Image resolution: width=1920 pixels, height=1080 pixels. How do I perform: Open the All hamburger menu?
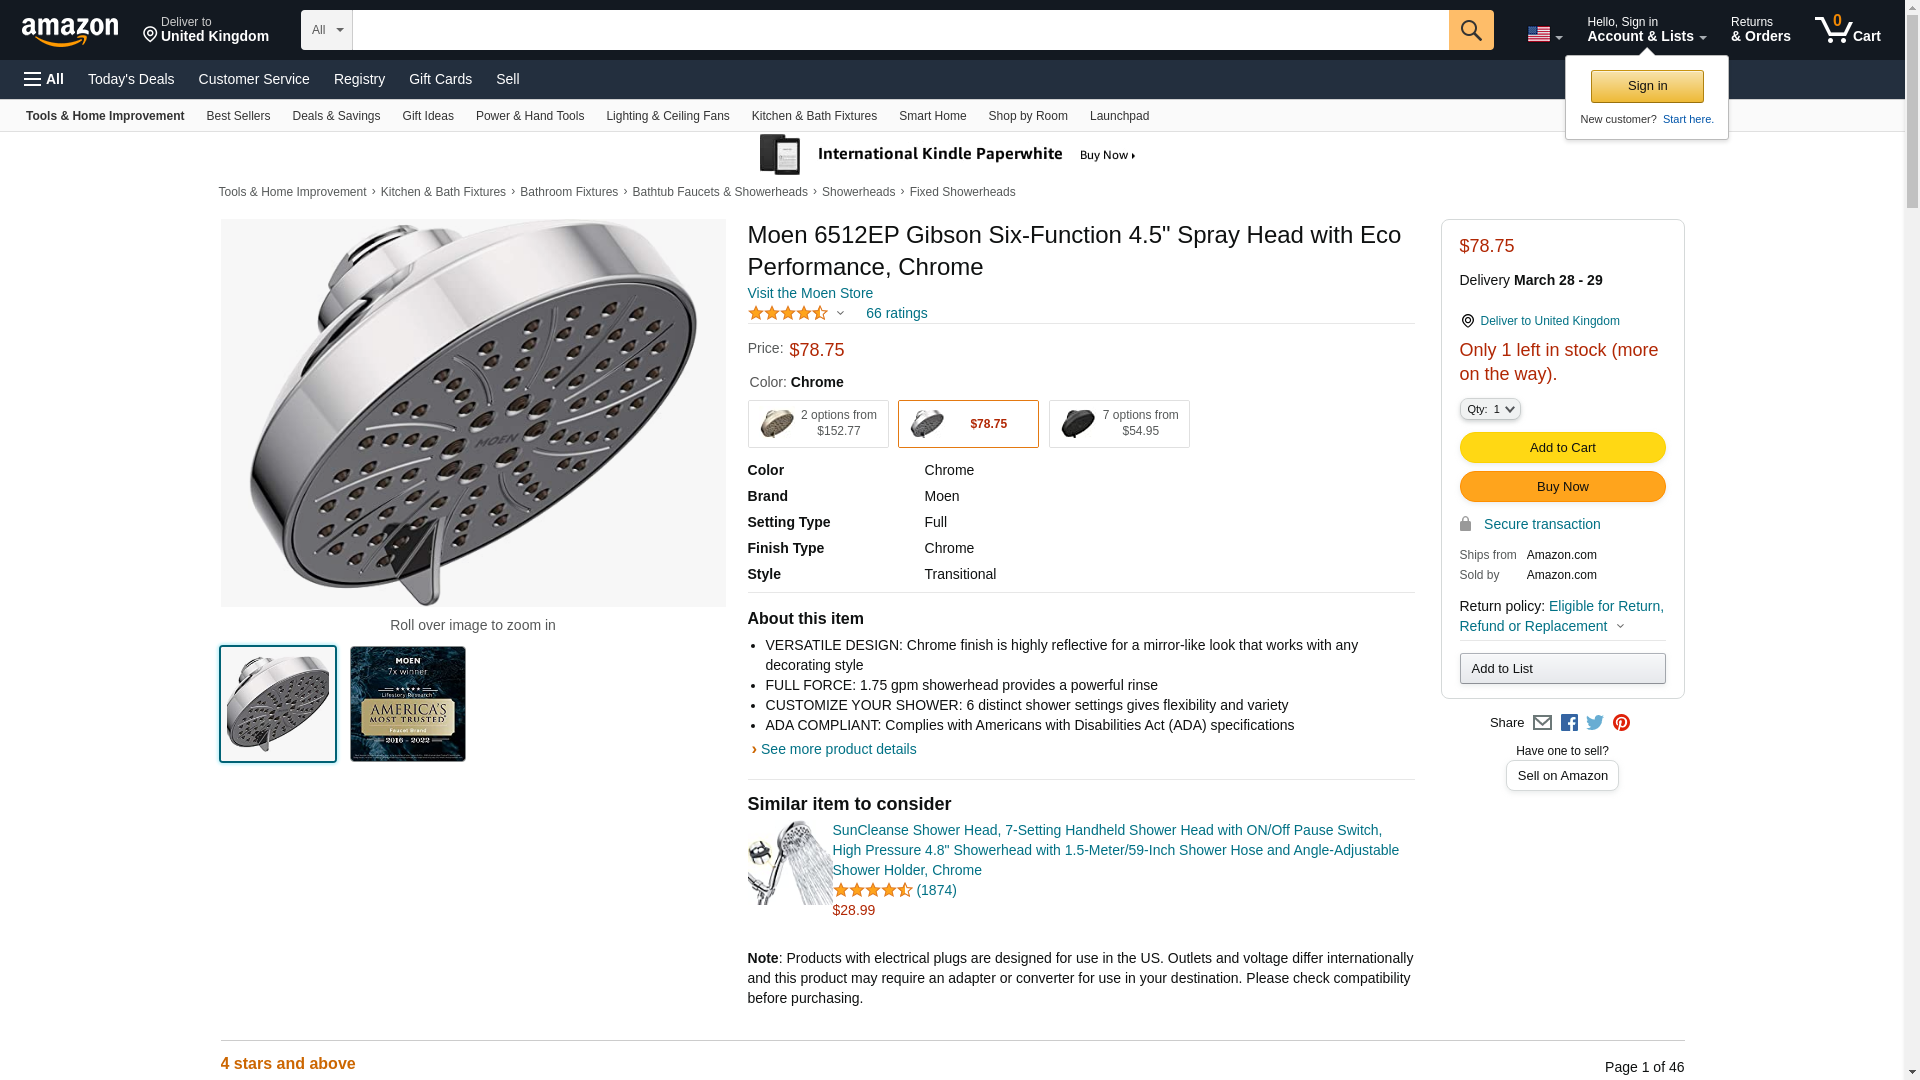tap(44, 79)
